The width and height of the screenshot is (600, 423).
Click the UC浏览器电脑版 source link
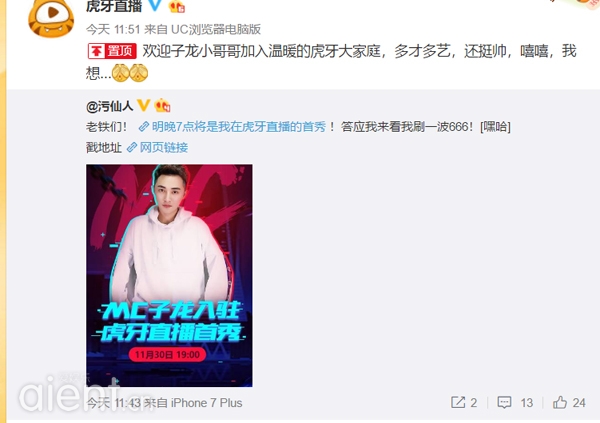tap(216, 29)
